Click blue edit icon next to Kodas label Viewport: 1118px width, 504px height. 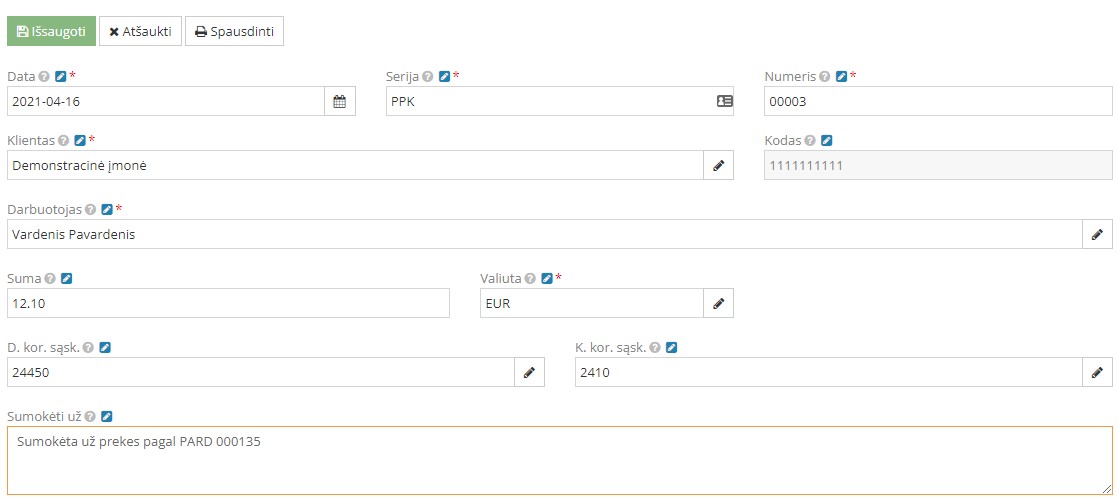click(x=827, y=141)
